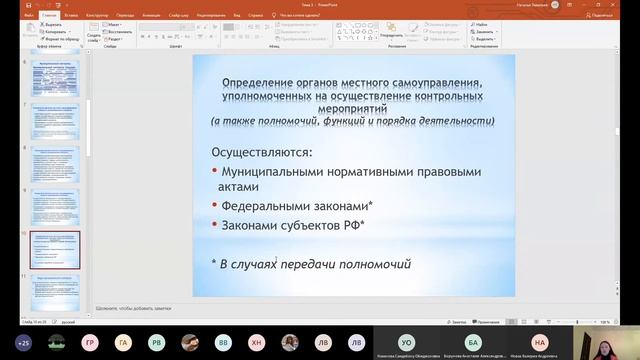Select slide 7 thumbnail

55,121
